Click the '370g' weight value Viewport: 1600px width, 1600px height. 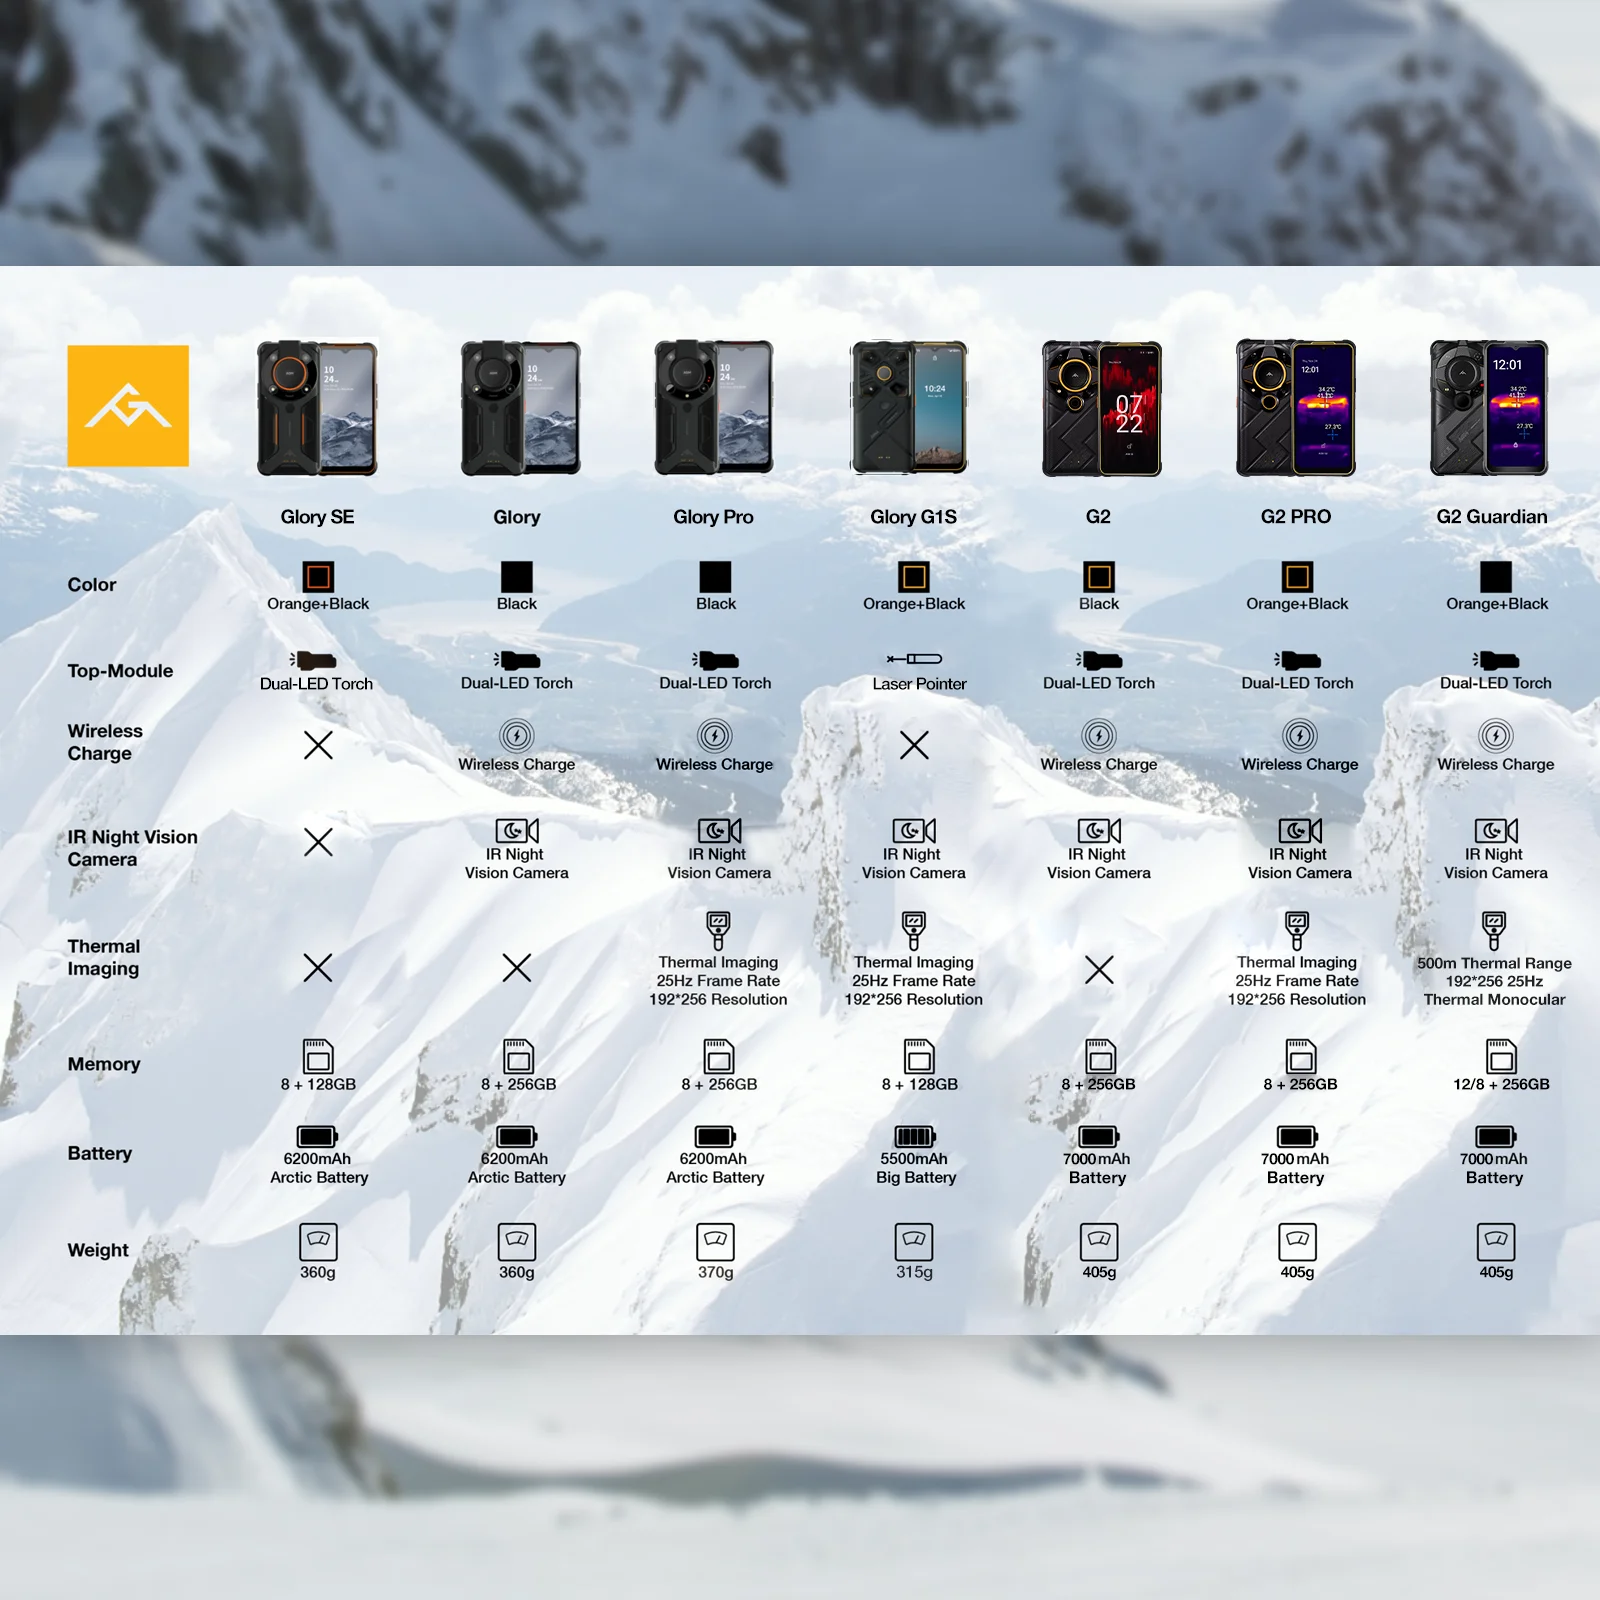point(715,1272)
